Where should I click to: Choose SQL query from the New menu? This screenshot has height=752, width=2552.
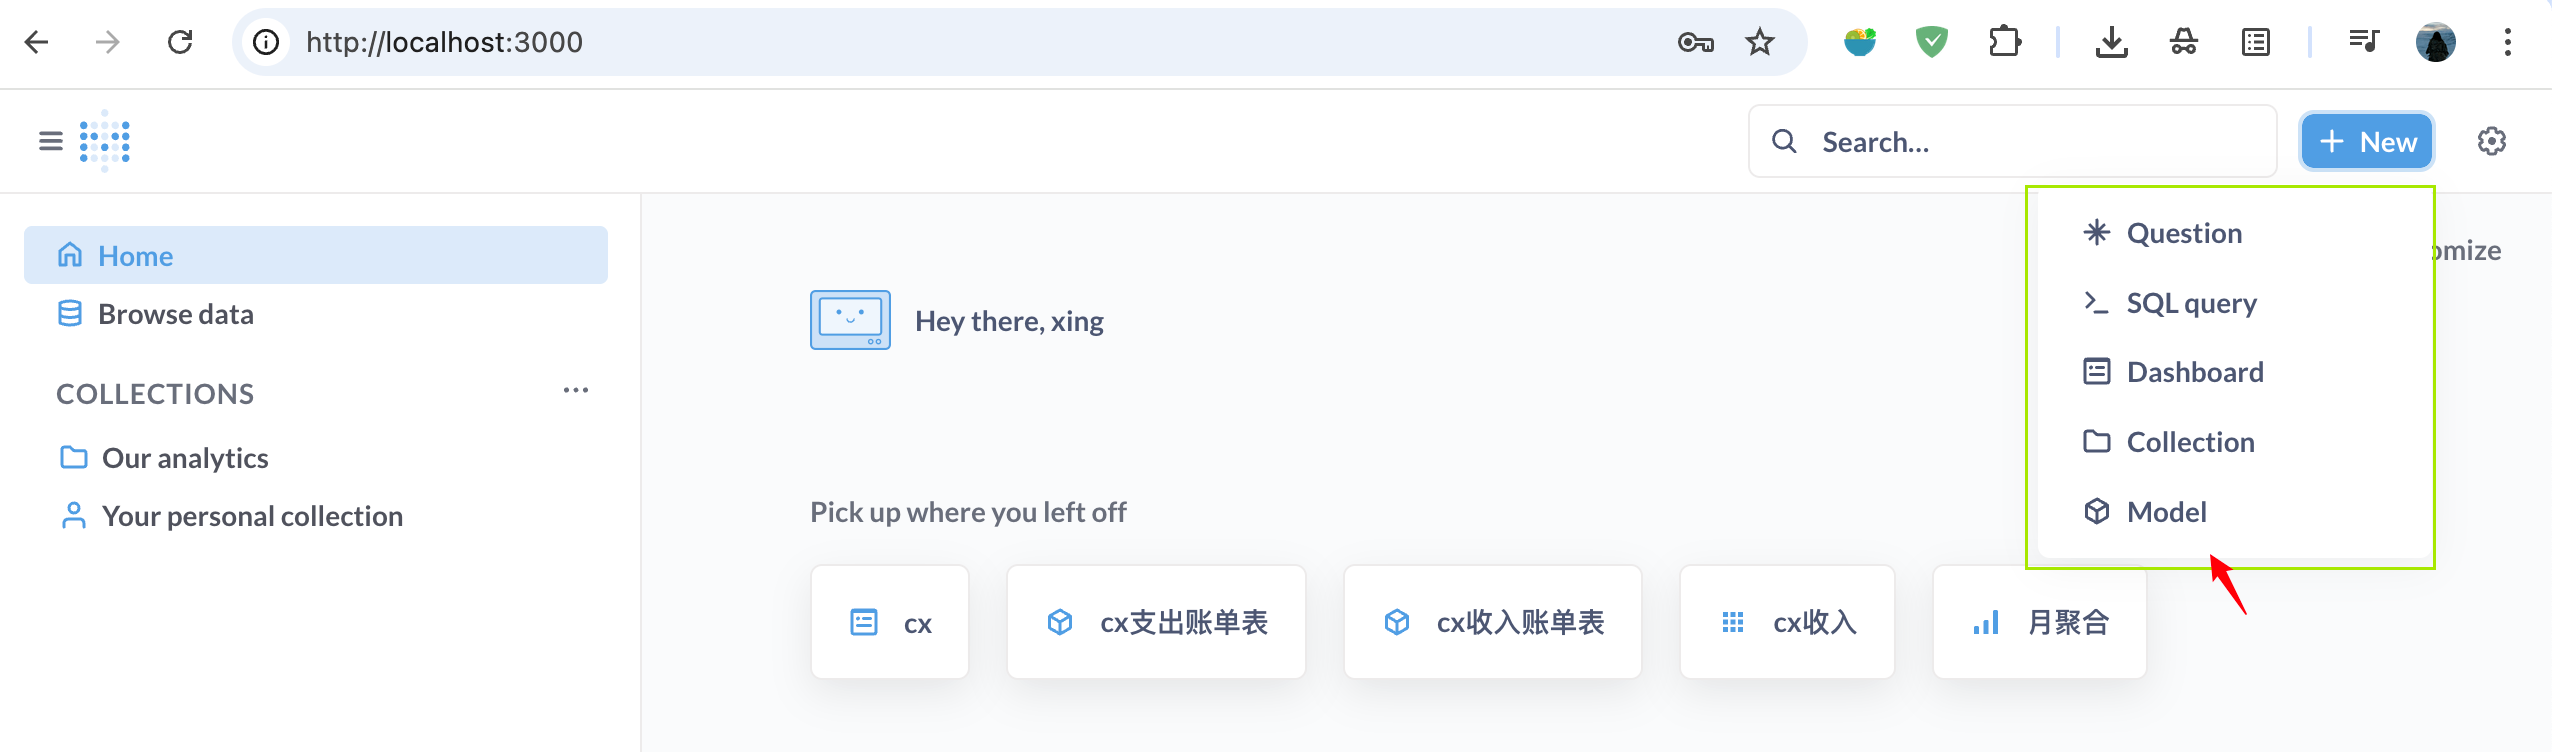point(2190,303)
